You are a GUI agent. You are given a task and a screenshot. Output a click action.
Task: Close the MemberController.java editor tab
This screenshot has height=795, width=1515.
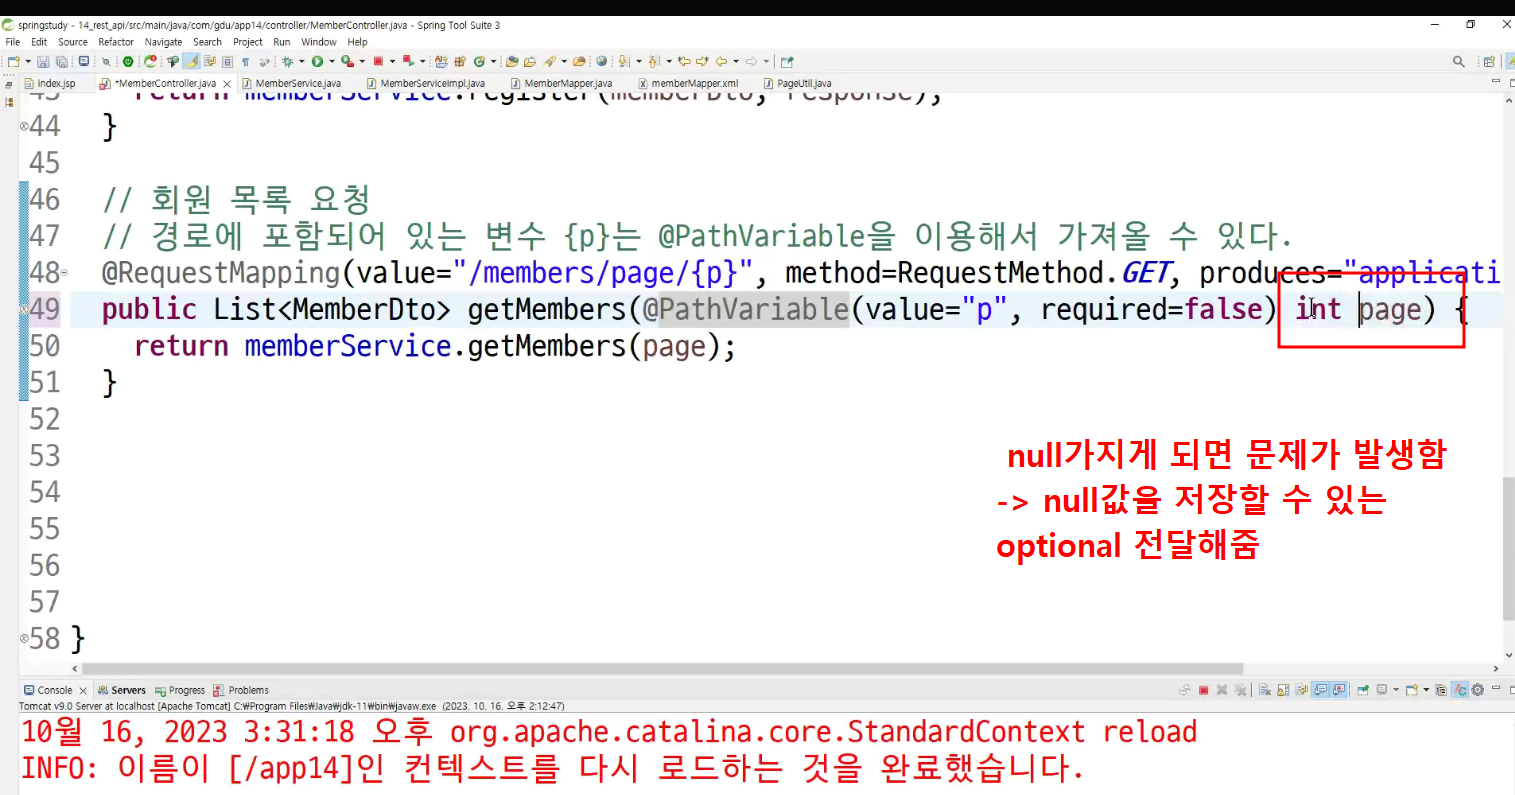coord(227,84)
